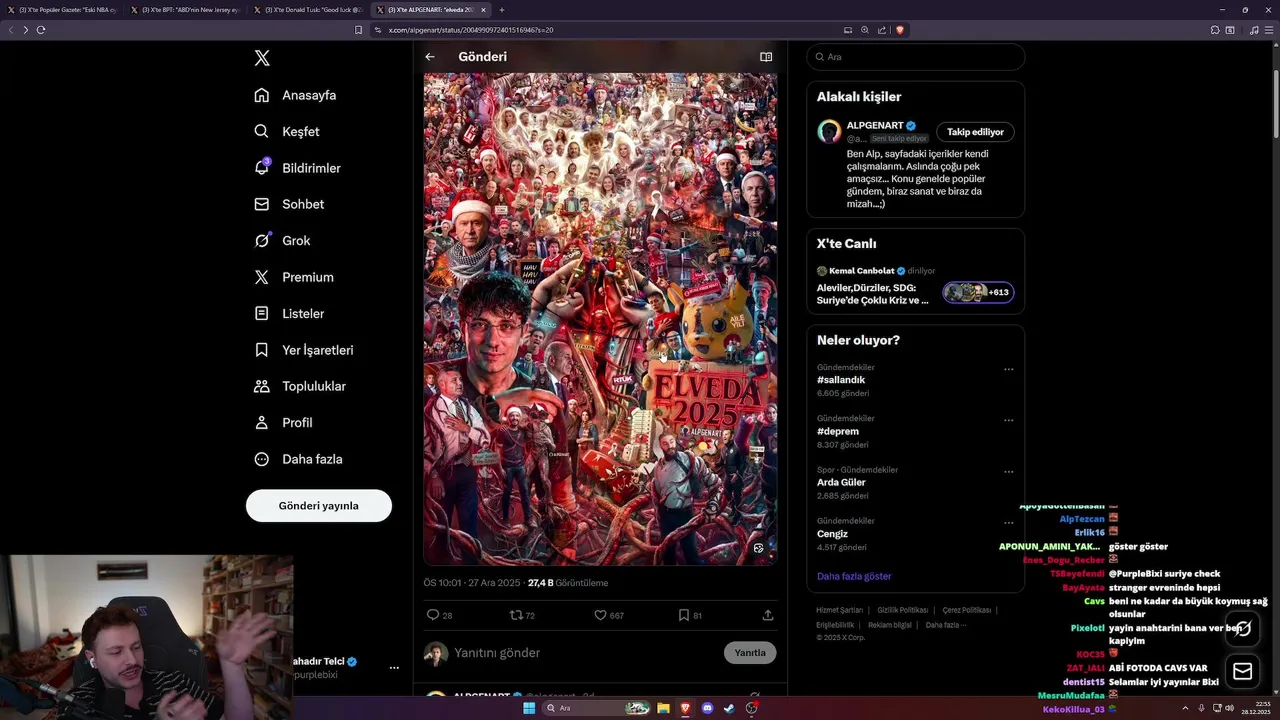Click the Yanıtla button
This screenshot has width=1280, height=720.
coord(750,653)
